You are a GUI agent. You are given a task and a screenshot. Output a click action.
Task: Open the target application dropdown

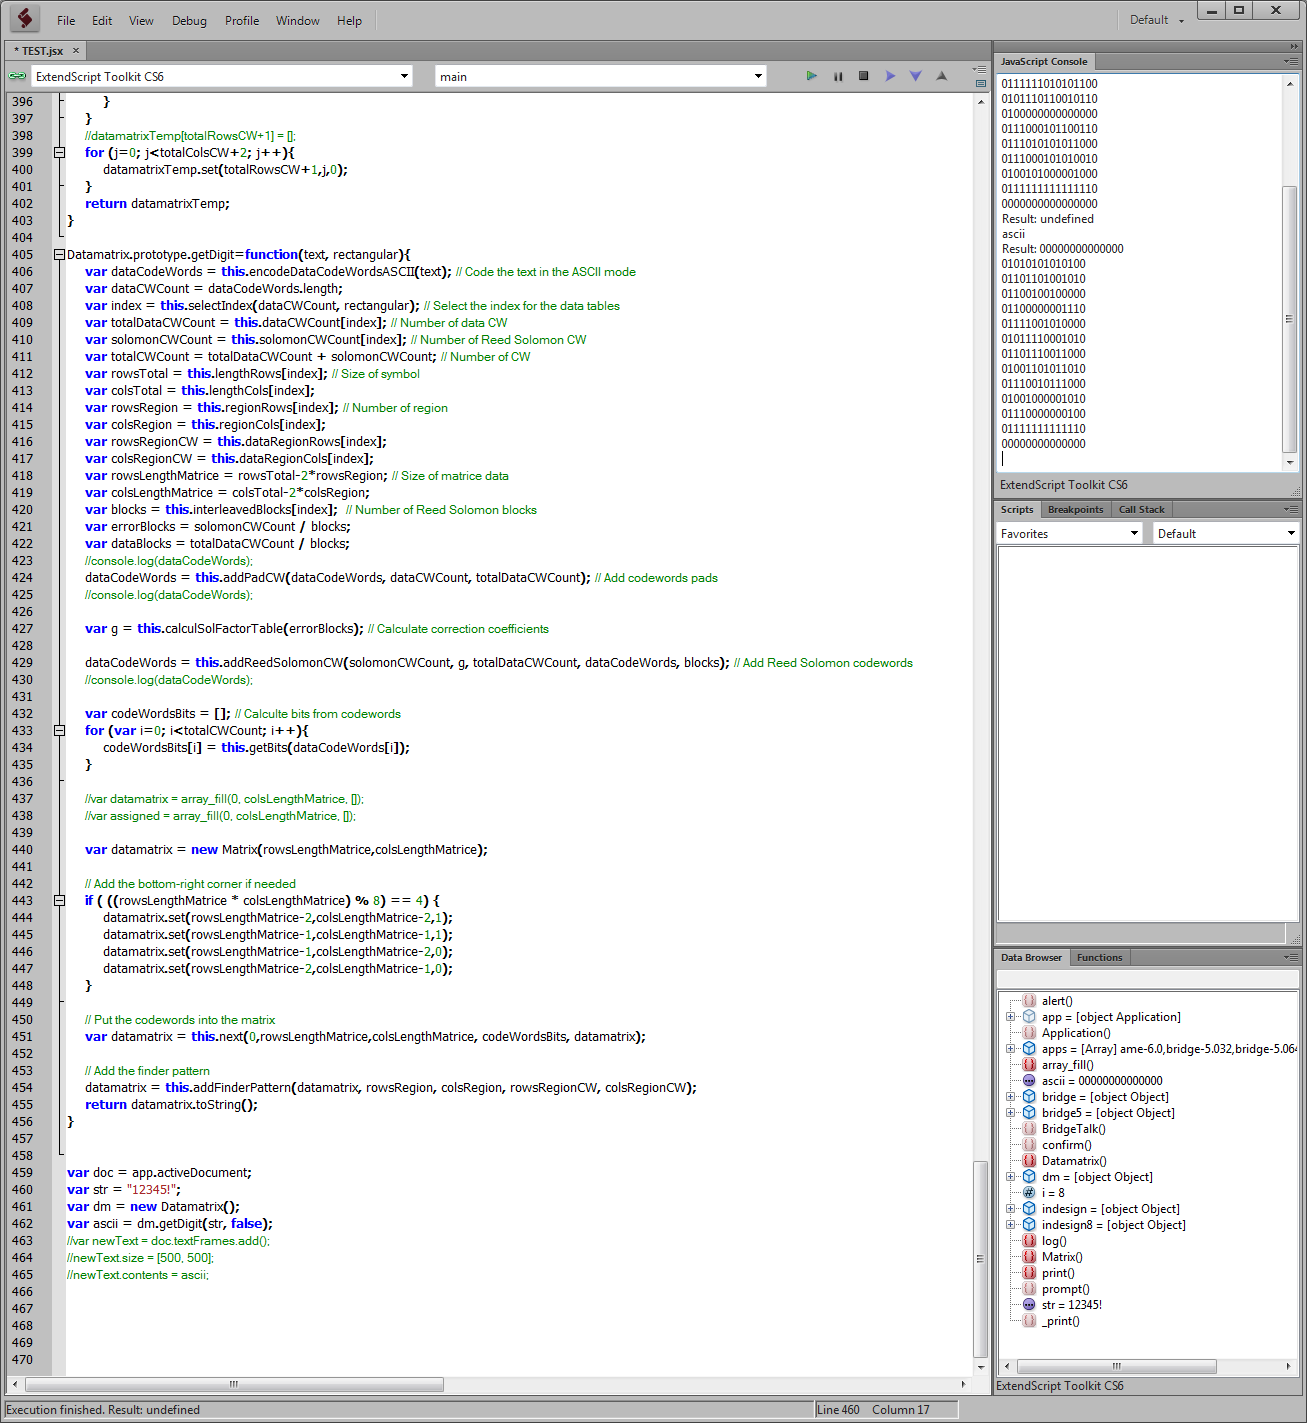[222, 76]
